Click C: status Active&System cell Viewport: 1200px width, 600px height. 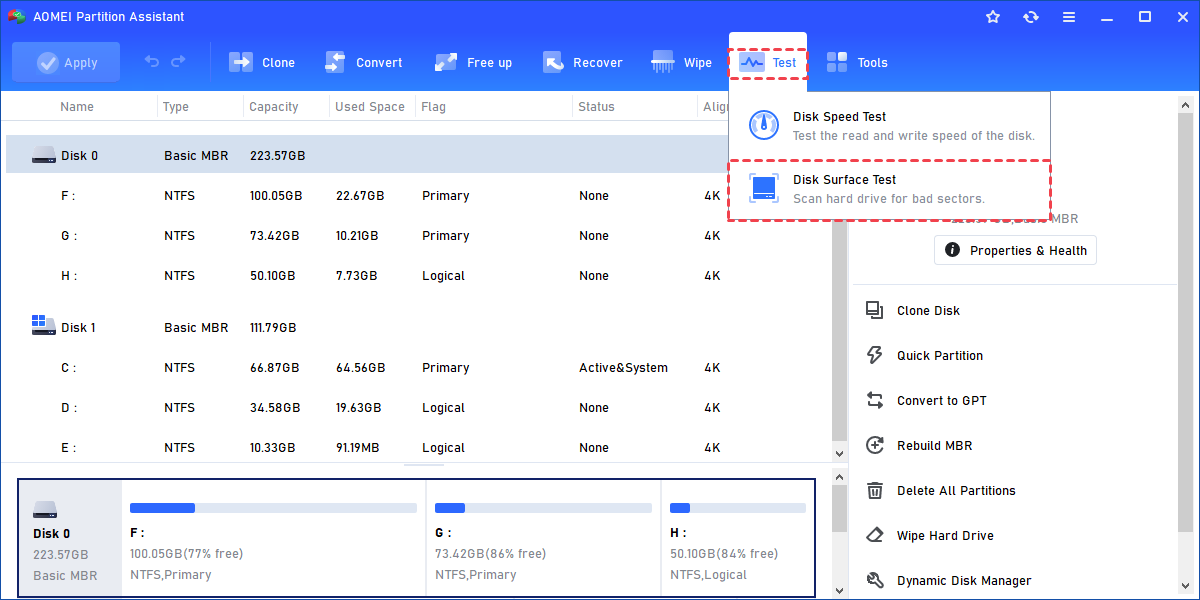coord(623,368)
